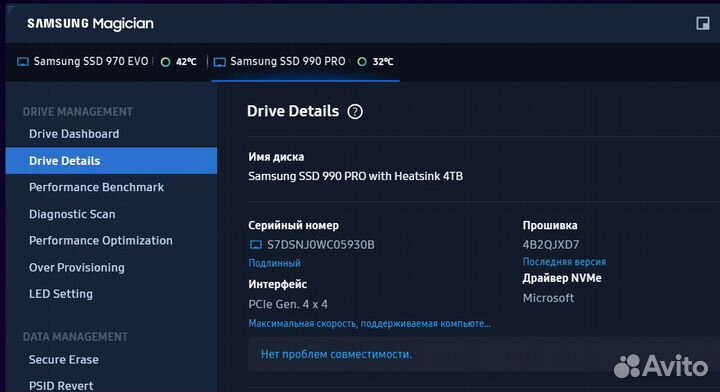Image resolution: width=720 pixels, height=392 pixels.
Task: Click the PCIe Gen. 4 x 4 value
Action: 288,304
